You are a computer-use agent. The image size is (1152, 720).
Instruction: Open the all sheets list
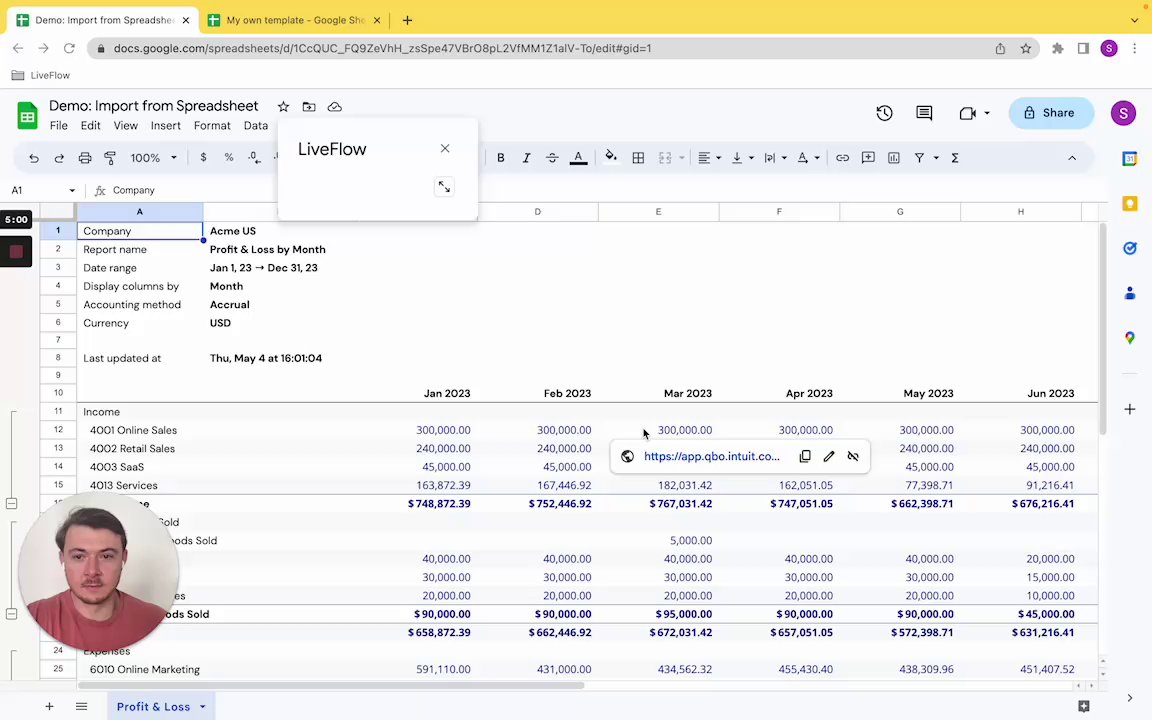pos(82,707)
